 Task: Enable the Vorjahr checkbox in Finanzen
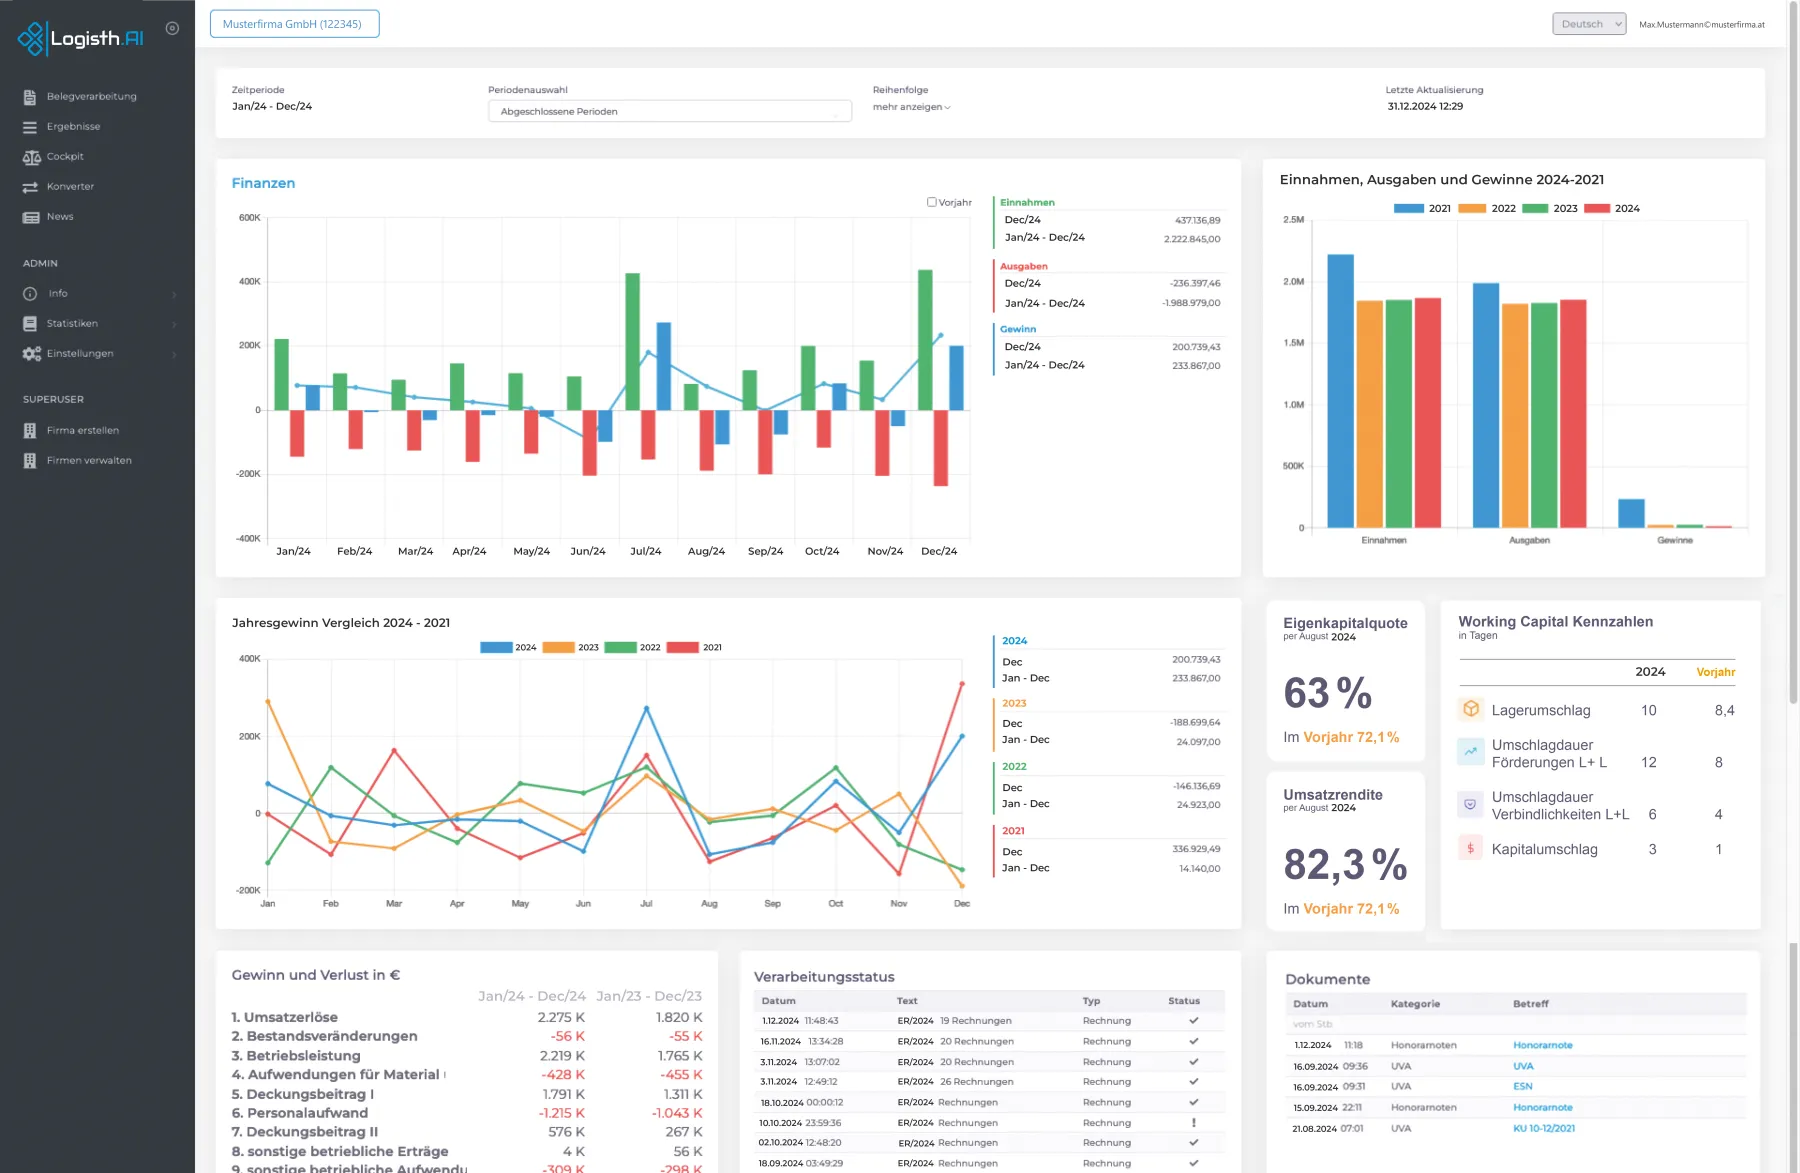coord(932,202)
